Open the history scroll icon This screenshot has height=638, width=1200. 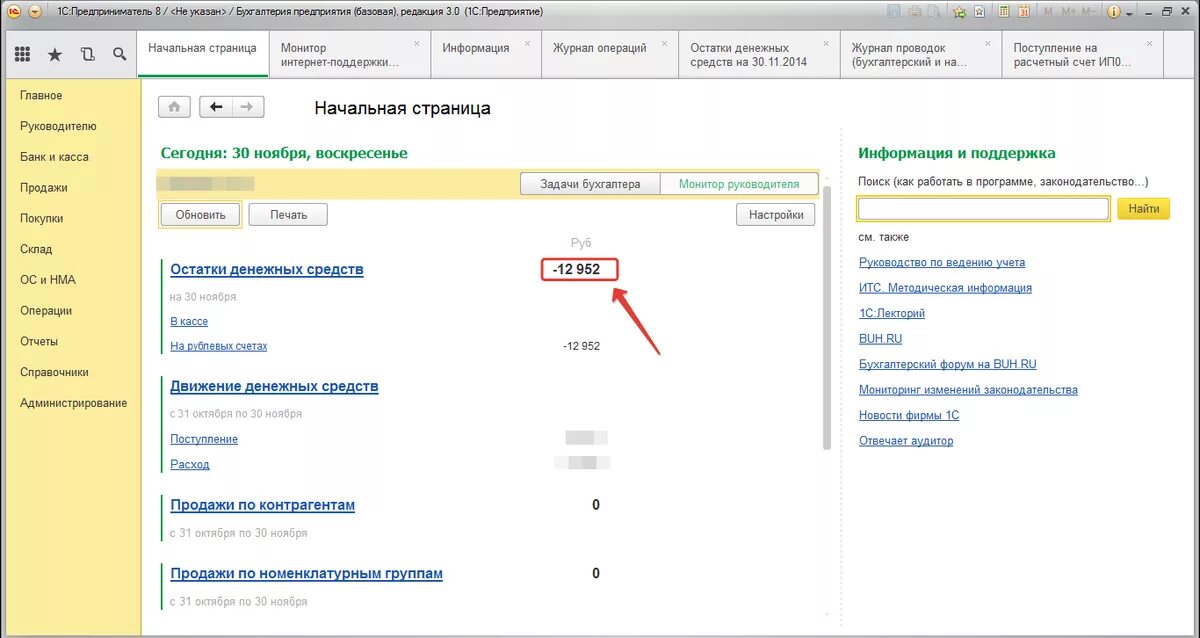pyautogui.click(x=87, y=54)
